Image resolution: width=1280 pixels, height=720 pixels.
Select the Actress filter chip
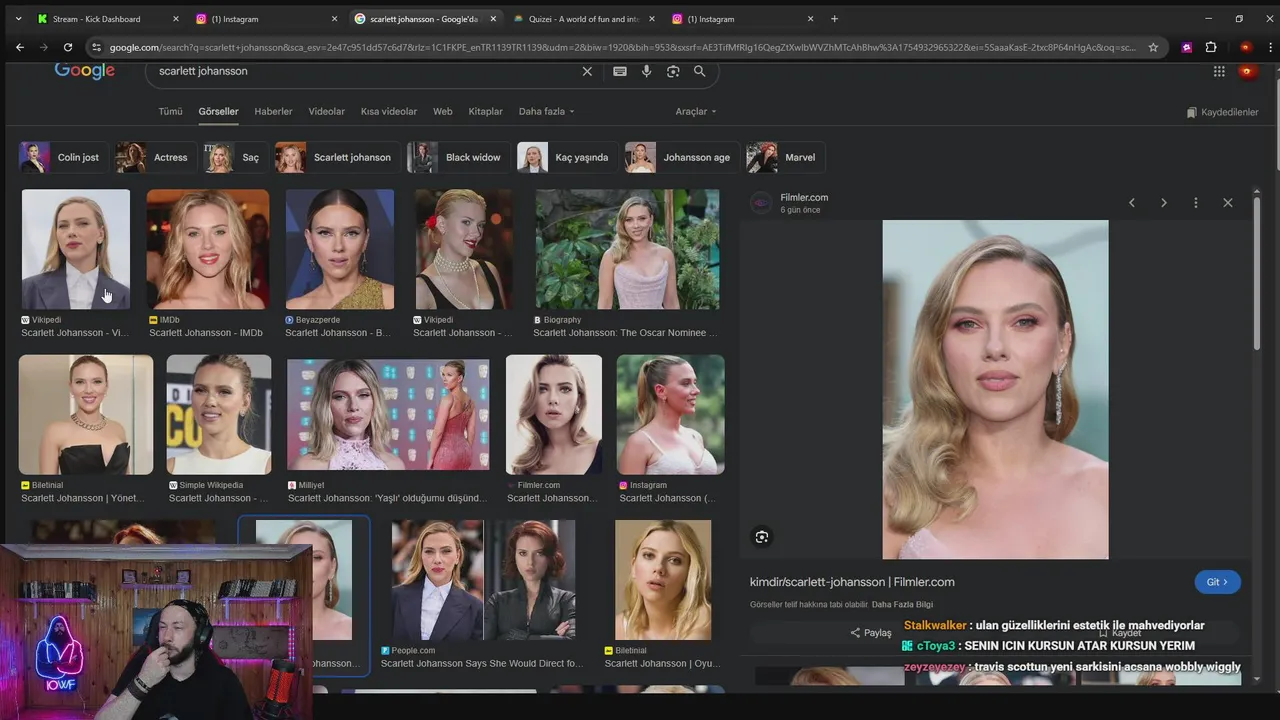tap(155, 157)
